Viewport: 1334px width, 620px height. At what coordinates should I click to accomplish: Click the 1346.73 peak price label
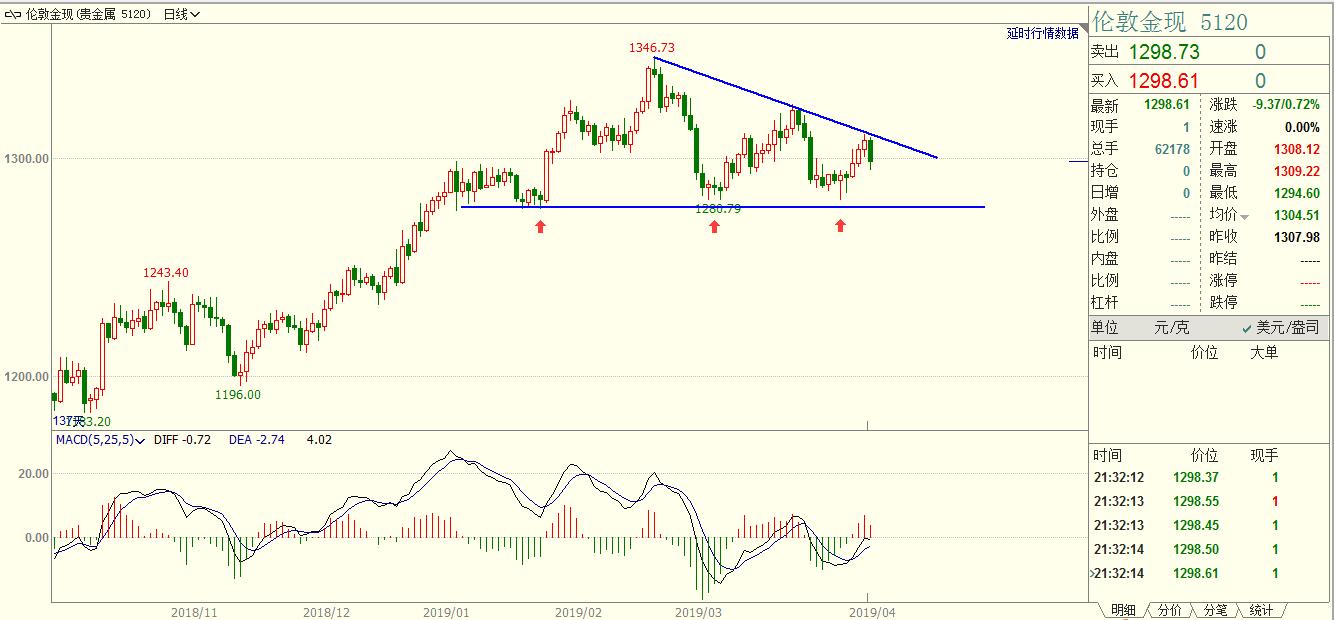651,47
